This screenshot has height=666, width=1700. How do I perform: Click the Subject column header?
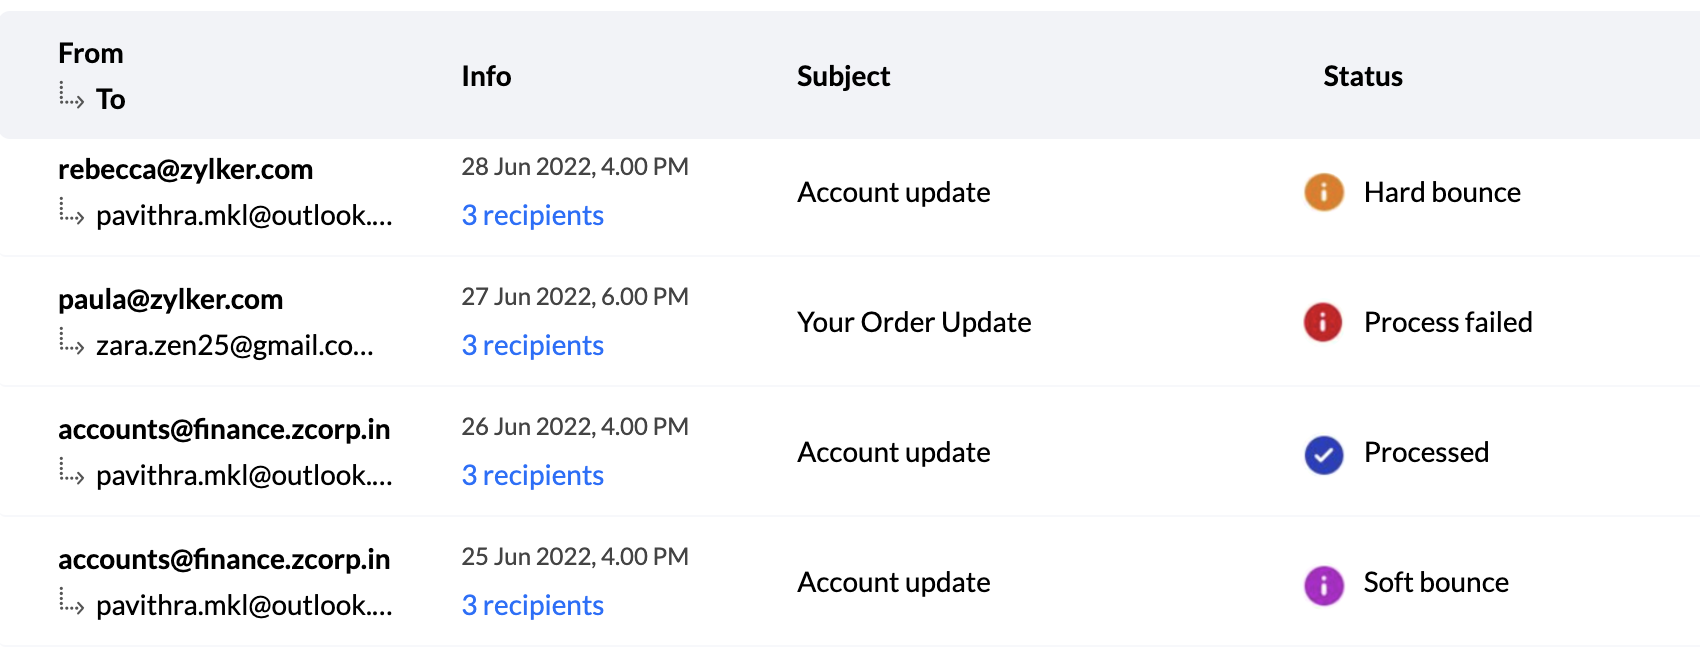pos(843,76)
